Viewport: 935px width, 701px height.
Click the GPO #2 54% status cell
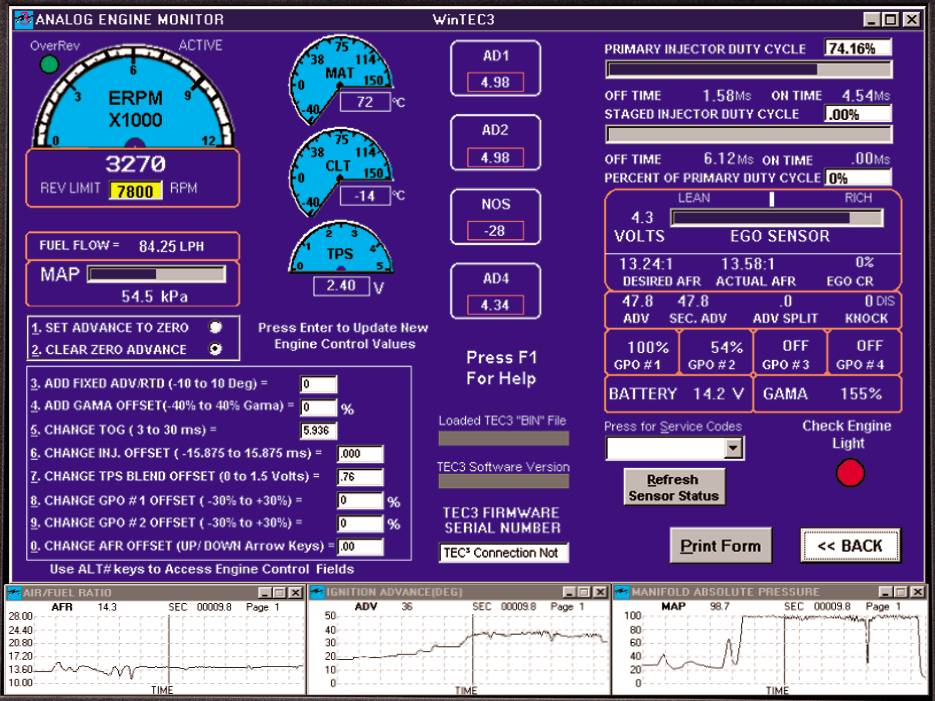pos(716,354)
